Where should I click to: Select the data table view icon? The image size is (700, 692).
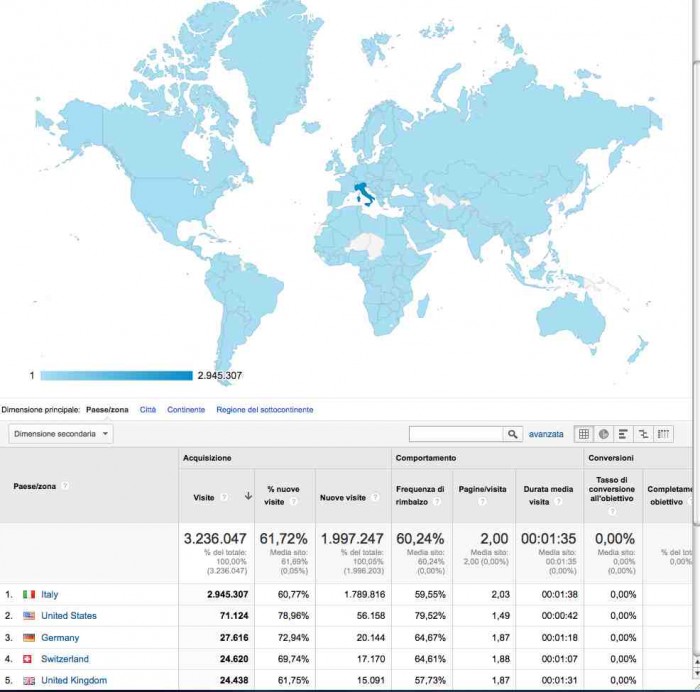[x=584, y=434]
